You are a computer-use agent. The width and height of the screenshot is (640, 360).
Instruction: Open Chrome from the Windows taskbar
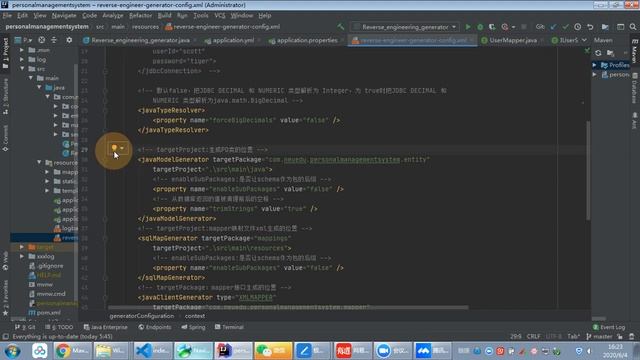pyautogui.click(x=73, y=351)
